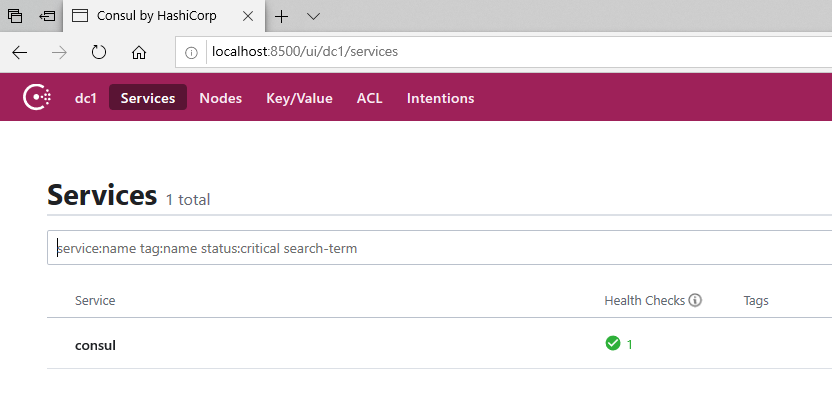
Task: Go to the browser home page
Action: pyautogui.click(x=138, y=52)
